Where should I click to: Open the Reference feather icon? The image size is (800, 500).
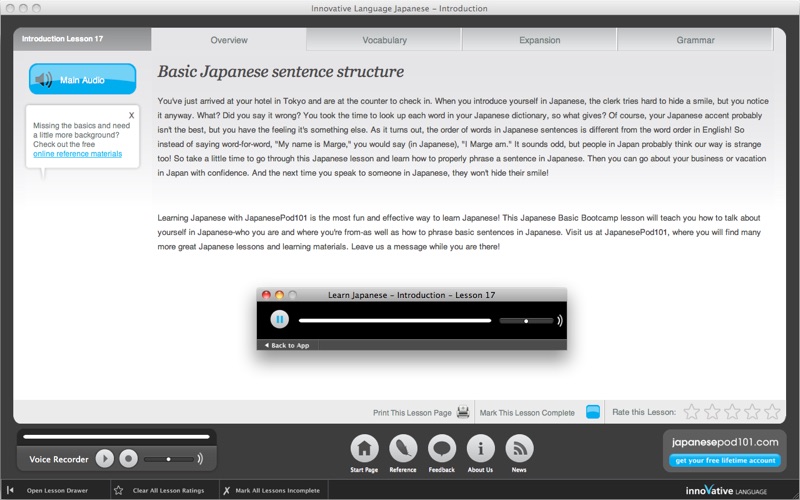[403, 448]
